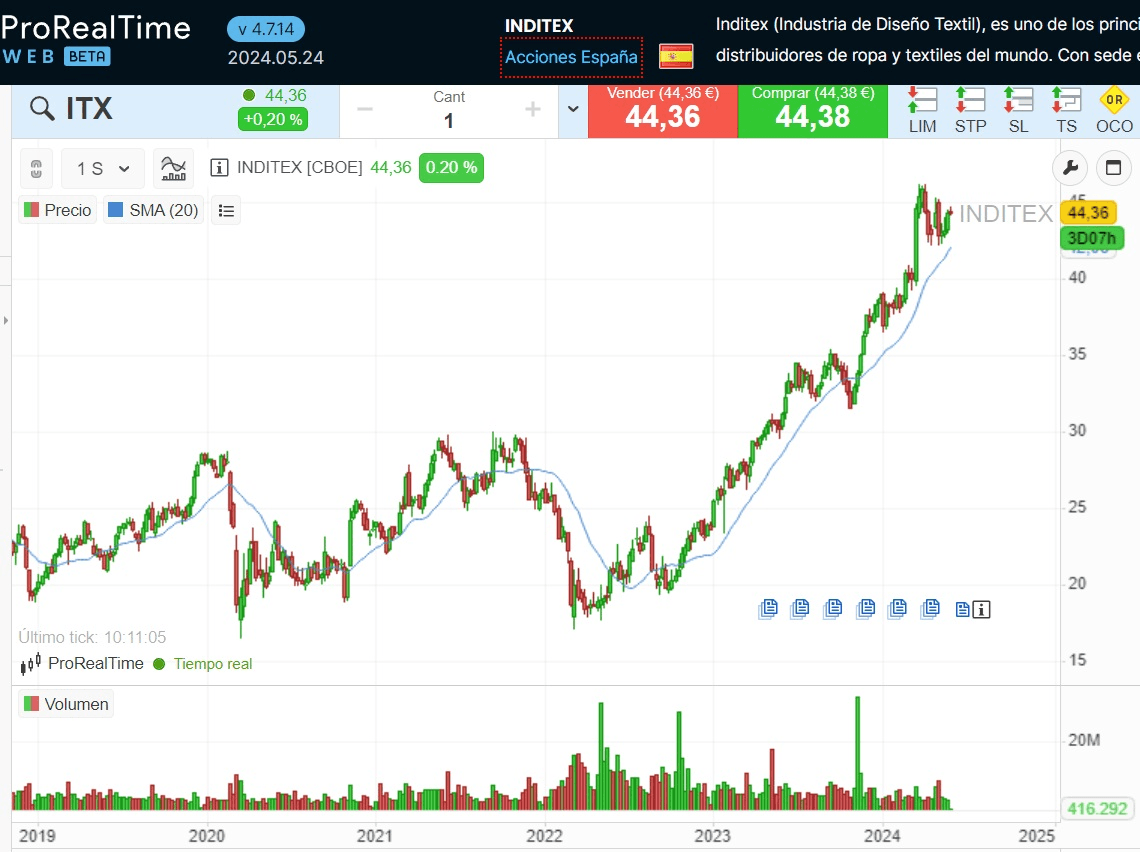This screenshot has width=1140, height=852.
Task: Toggle the SMA (20) indicator label
Action: [x=153, y=210]
